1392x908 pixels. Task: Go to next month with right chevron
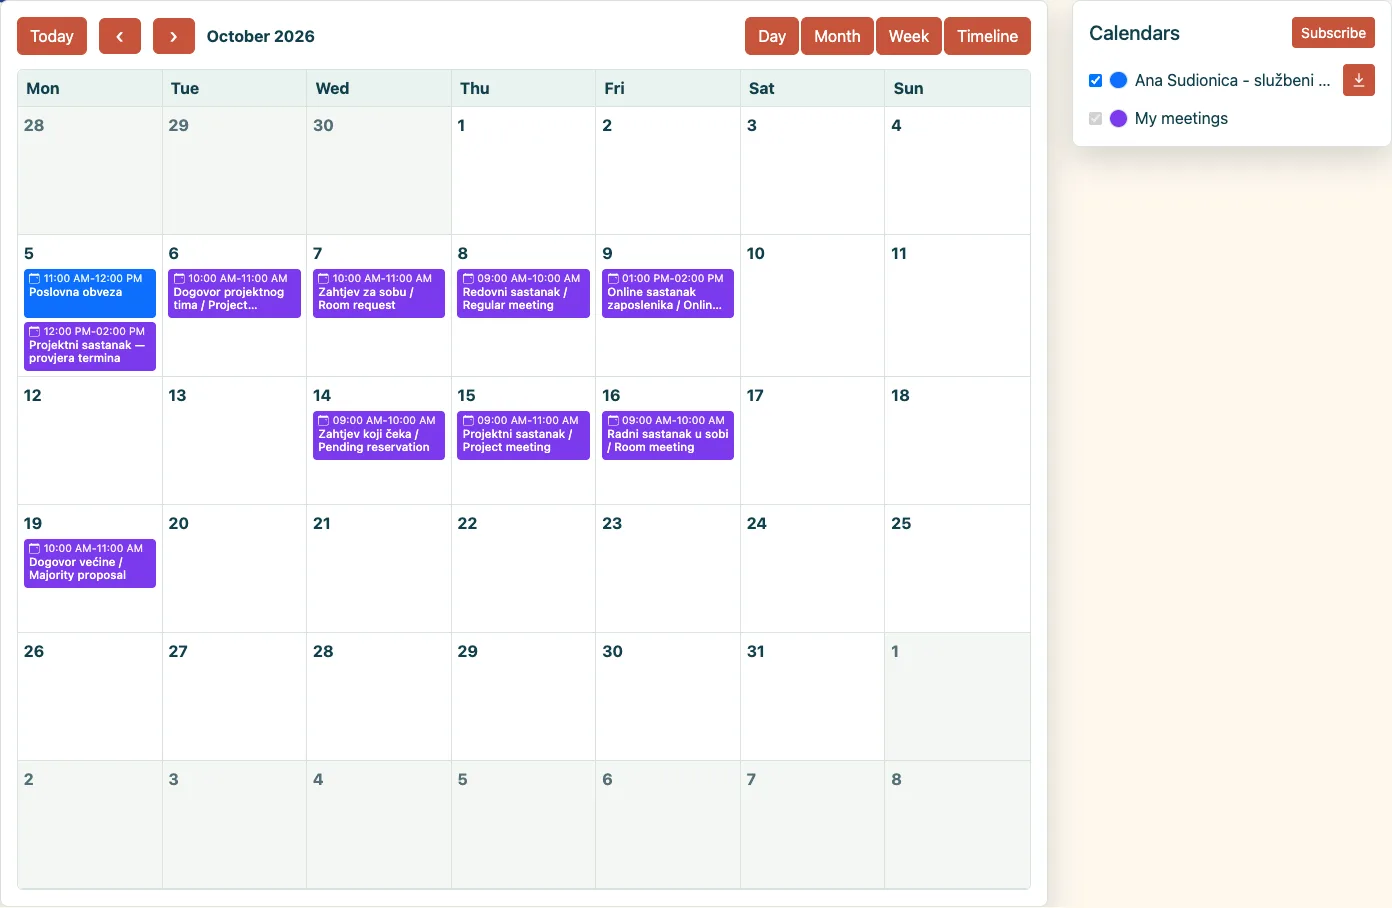[174, 36]
